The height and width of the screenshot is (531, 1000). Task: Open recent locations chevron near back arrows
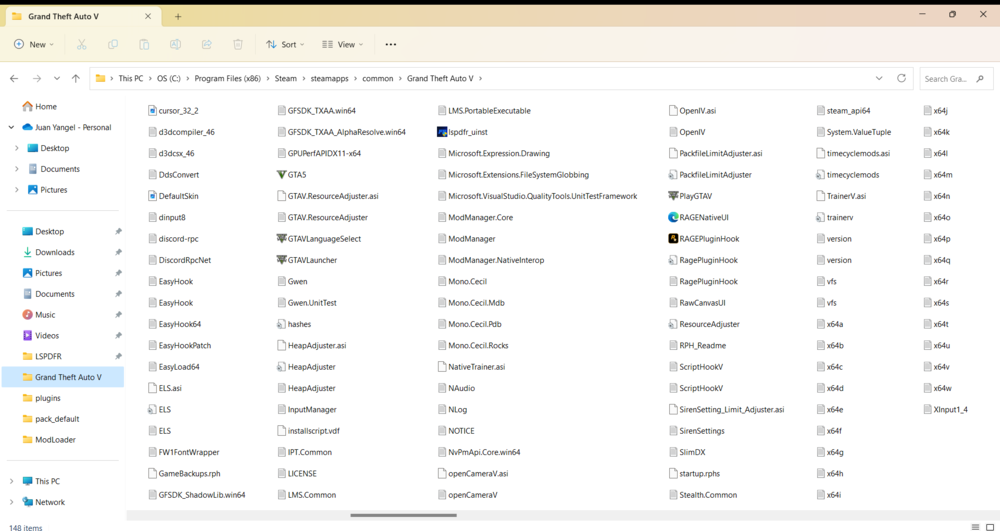pos(57,78)
